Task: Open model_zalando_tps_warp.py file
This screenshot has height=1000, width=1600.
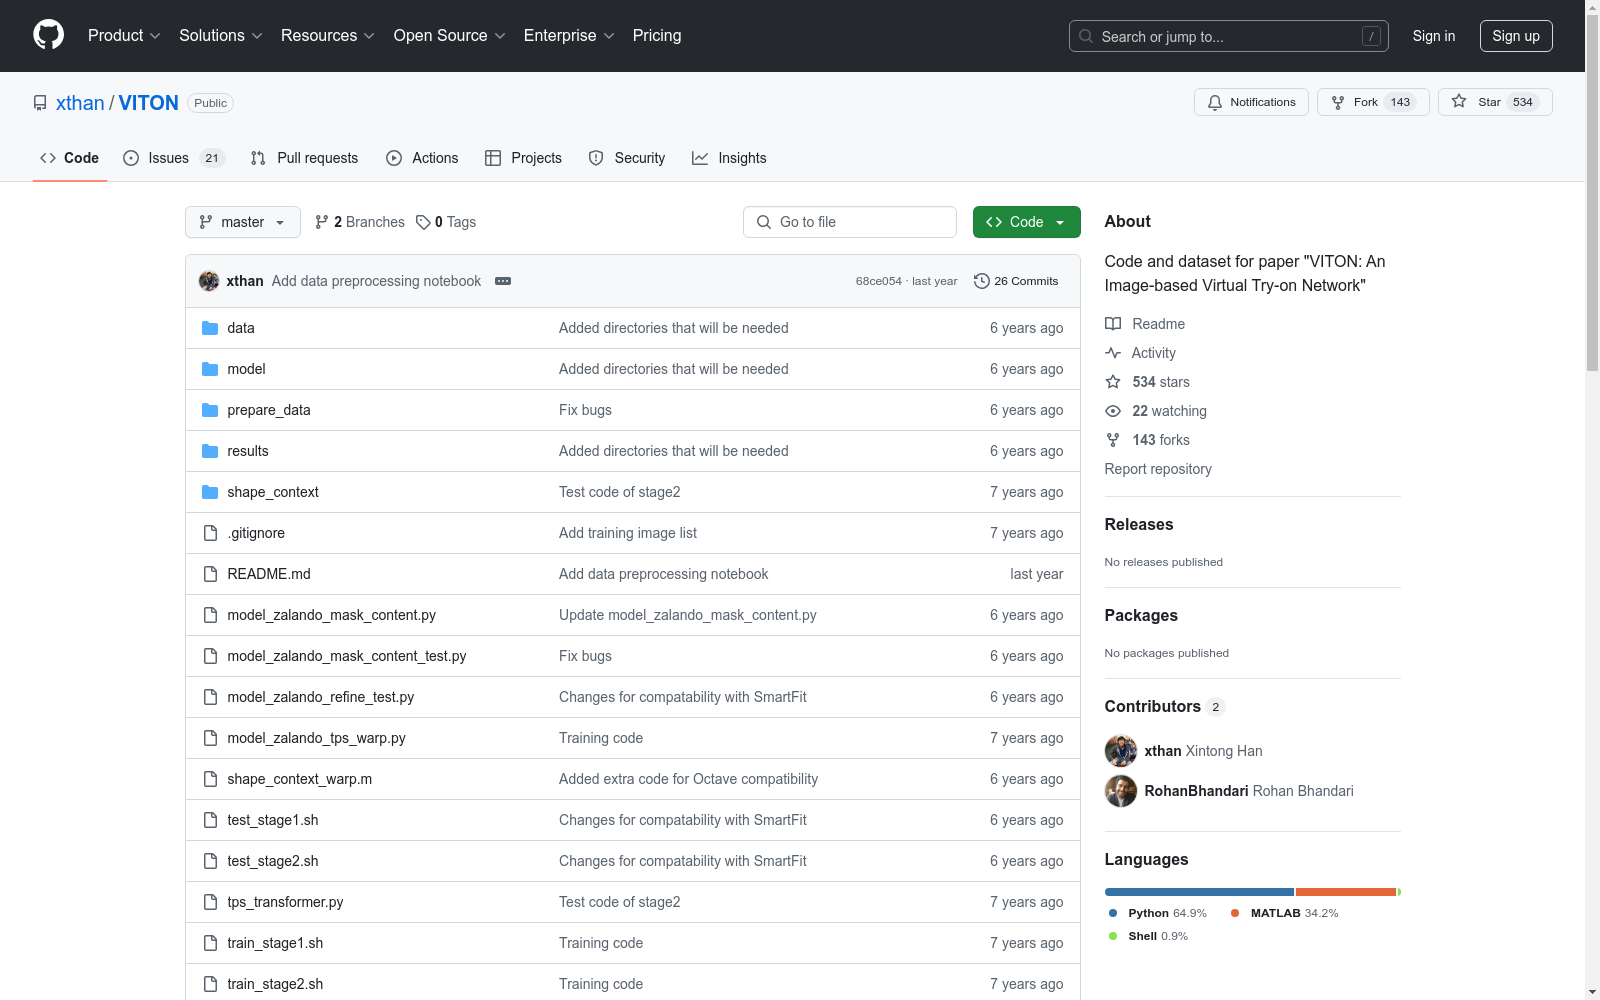Action: (316, 738)
